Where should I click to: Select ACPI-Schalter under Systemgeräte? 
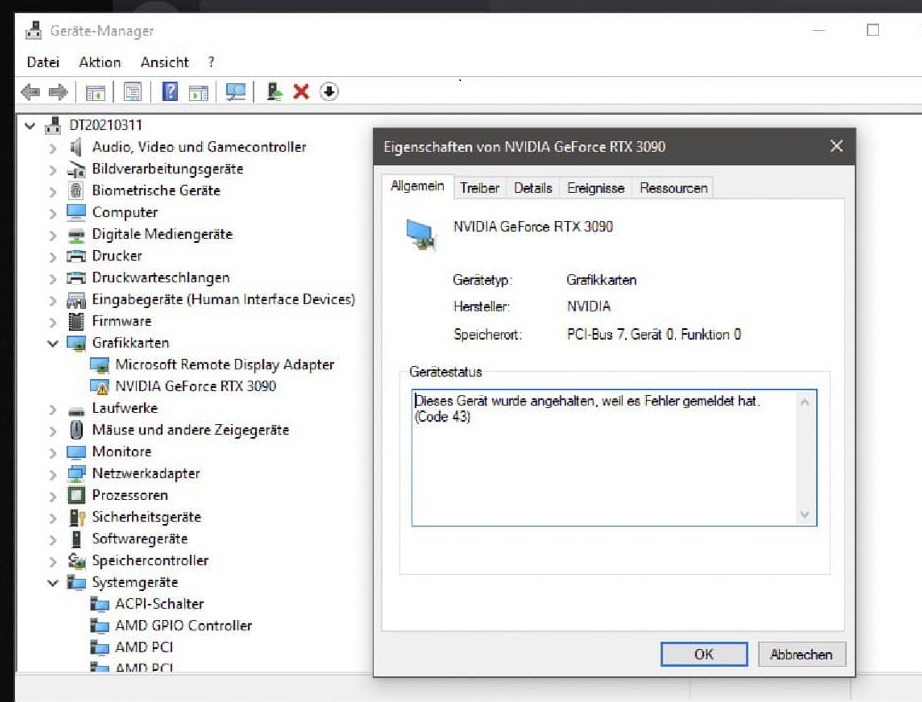(159, 604)
